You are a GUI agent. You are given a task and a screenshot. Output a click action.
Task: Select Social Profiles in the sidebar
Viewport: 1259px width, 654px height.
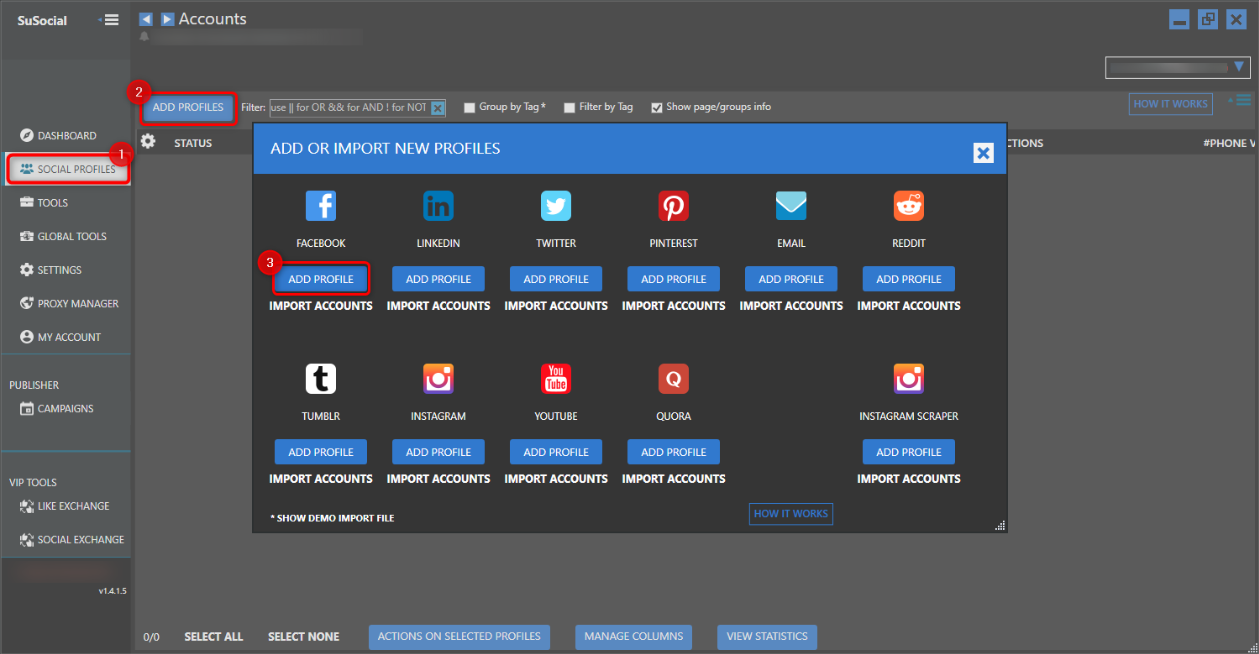coord(68,169)
